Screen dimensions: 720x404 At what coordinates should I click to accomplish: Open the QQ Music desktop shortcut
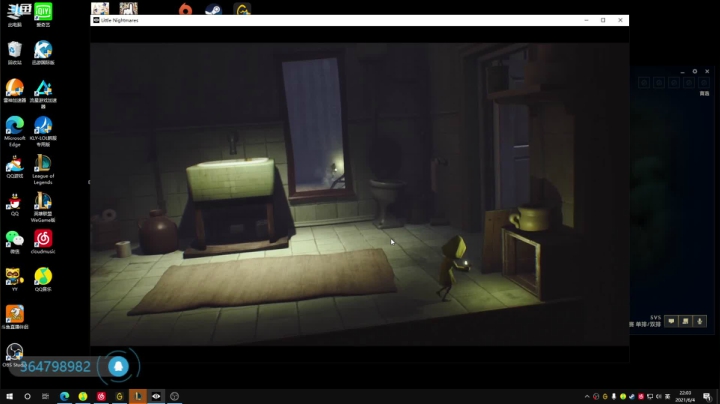(43, 277)
